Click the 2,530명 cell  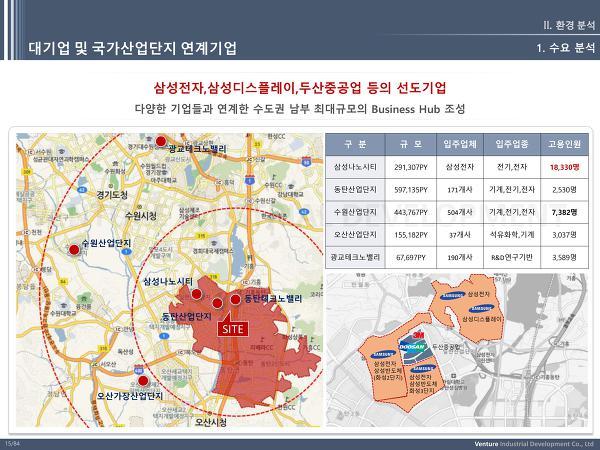[x=564, y=189]
